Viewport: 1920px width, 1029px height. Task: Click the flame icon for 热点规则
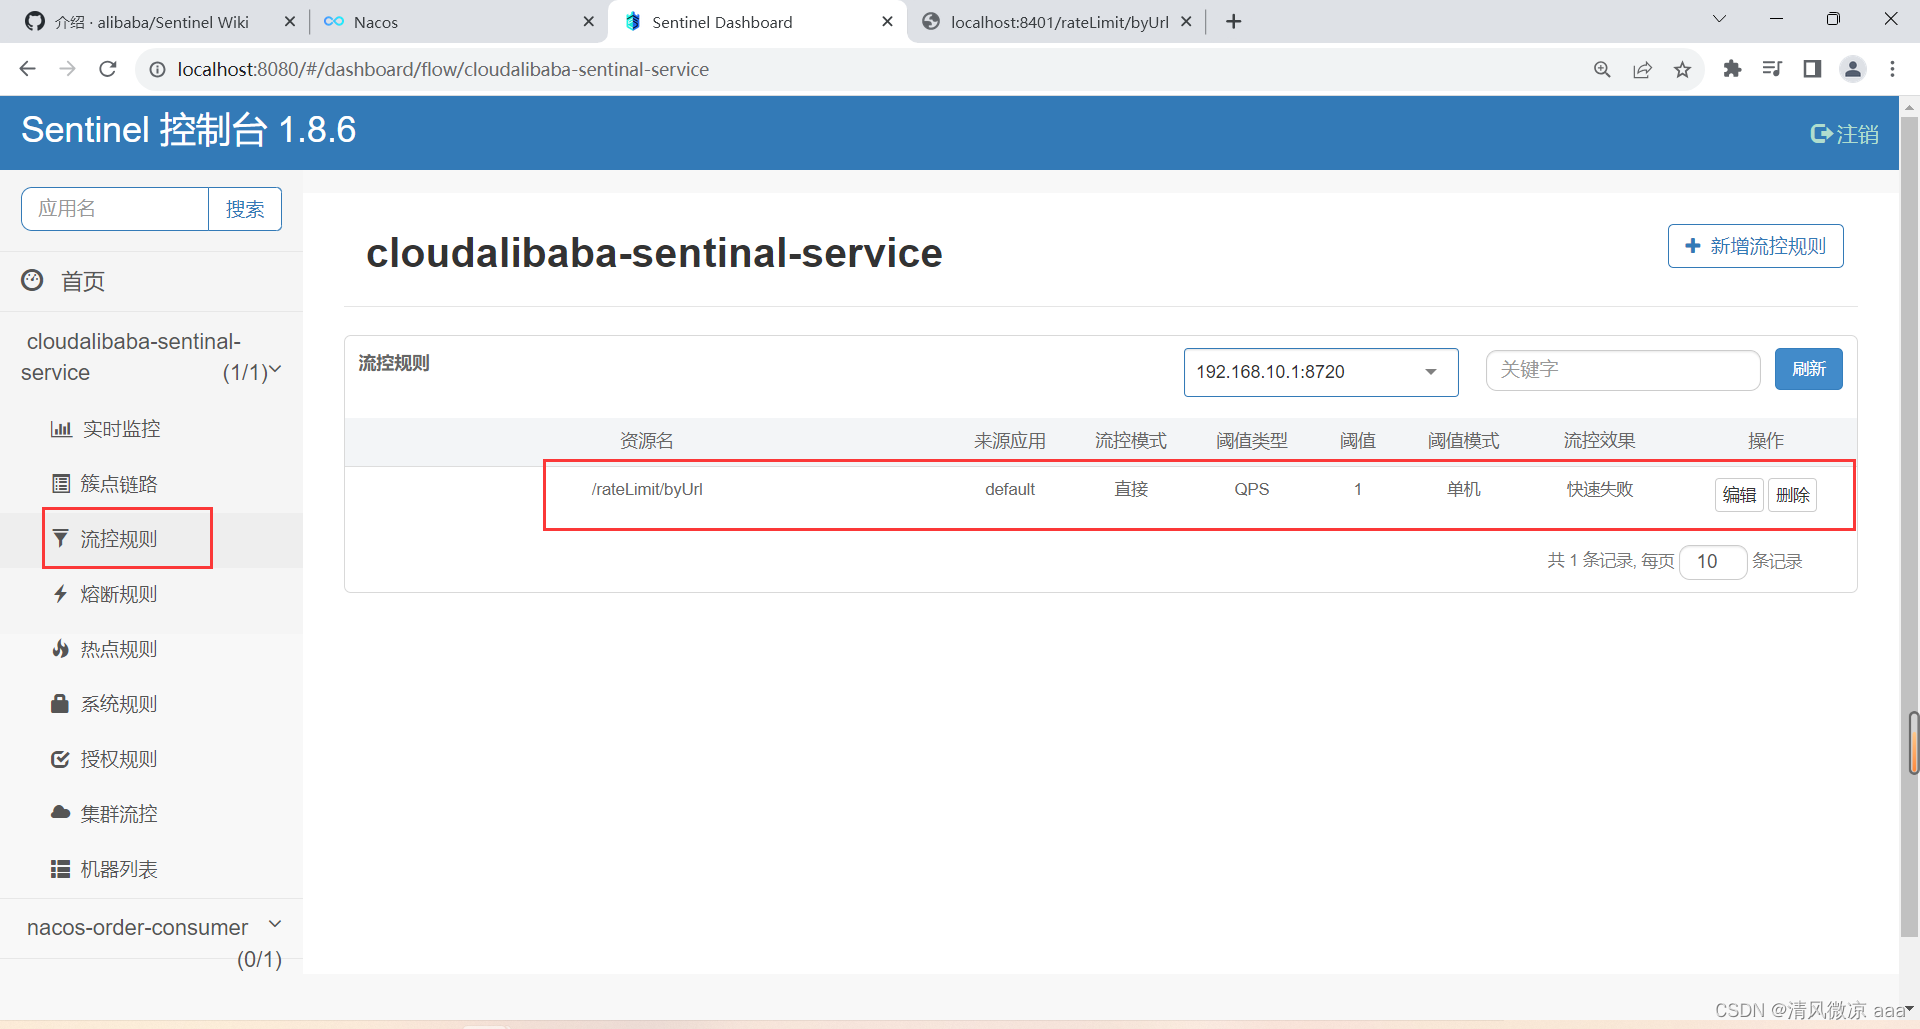pos(61,649)
